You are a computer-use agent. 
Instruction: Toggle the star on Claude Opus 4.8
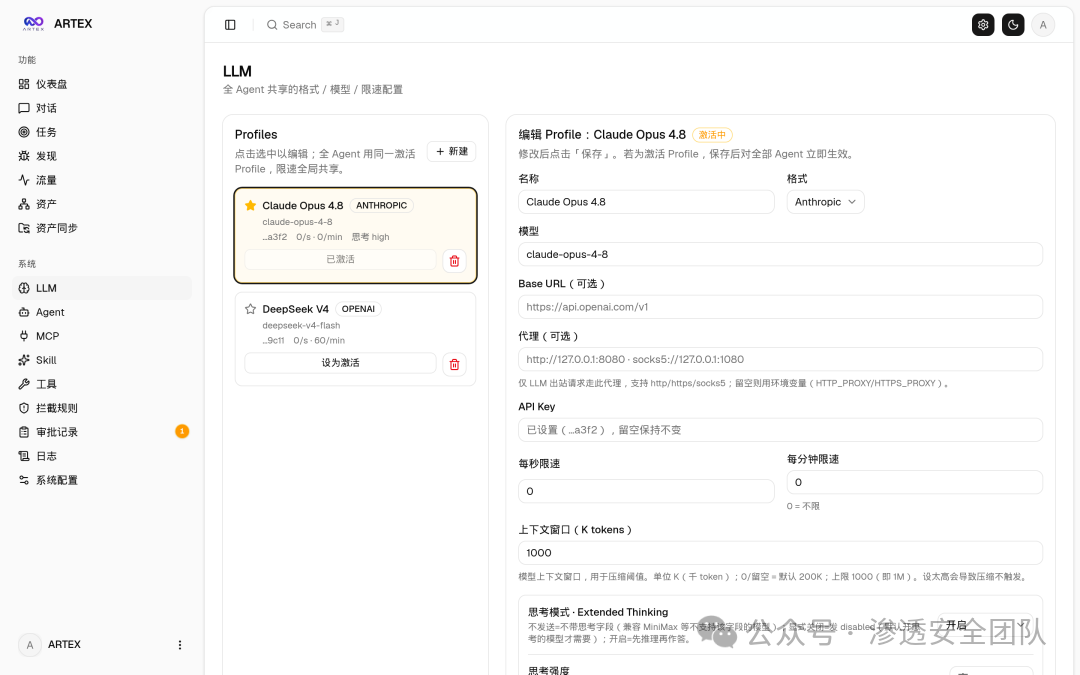(250, 205)
